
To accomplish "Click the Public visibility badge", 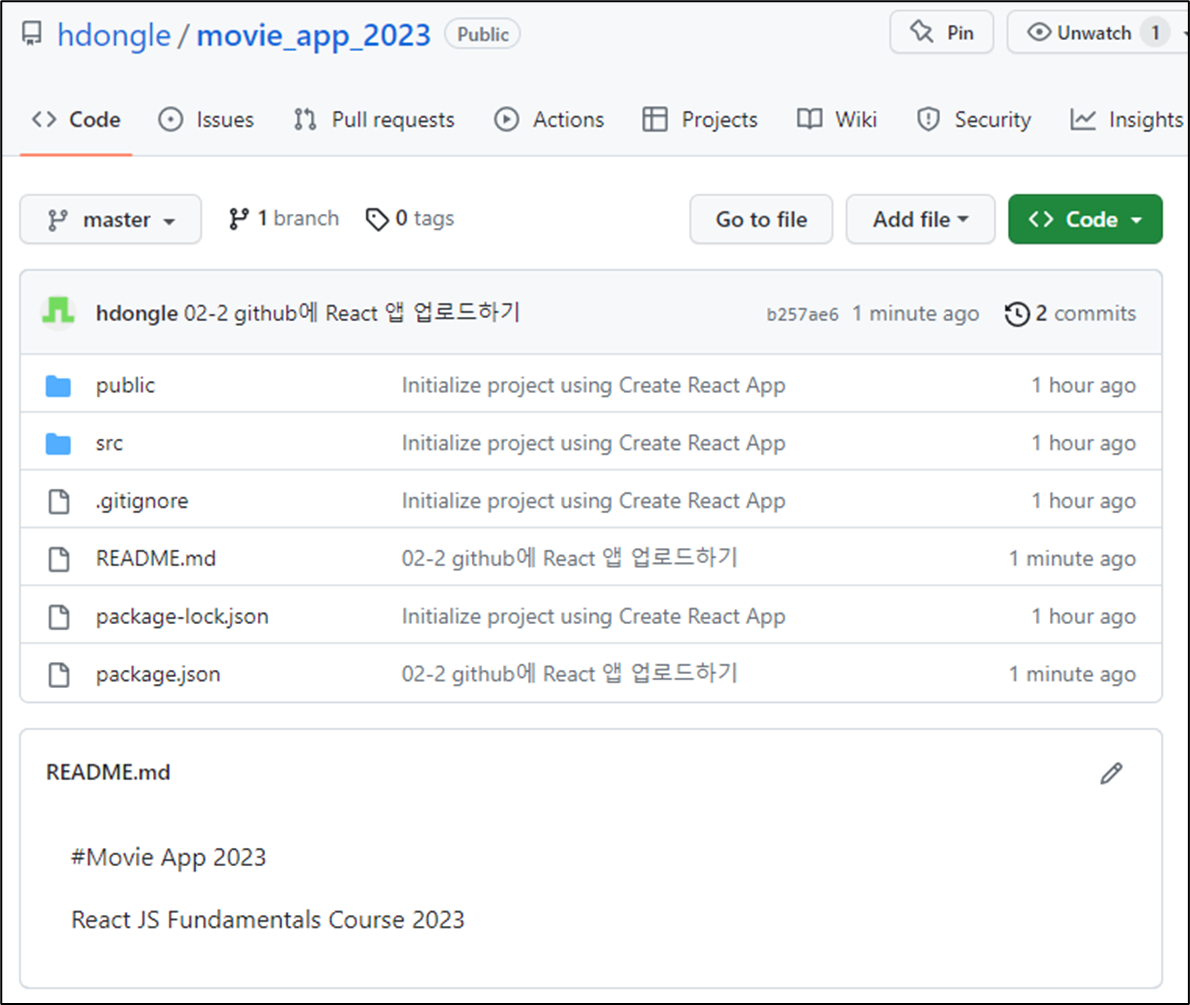I will (483, 34).
